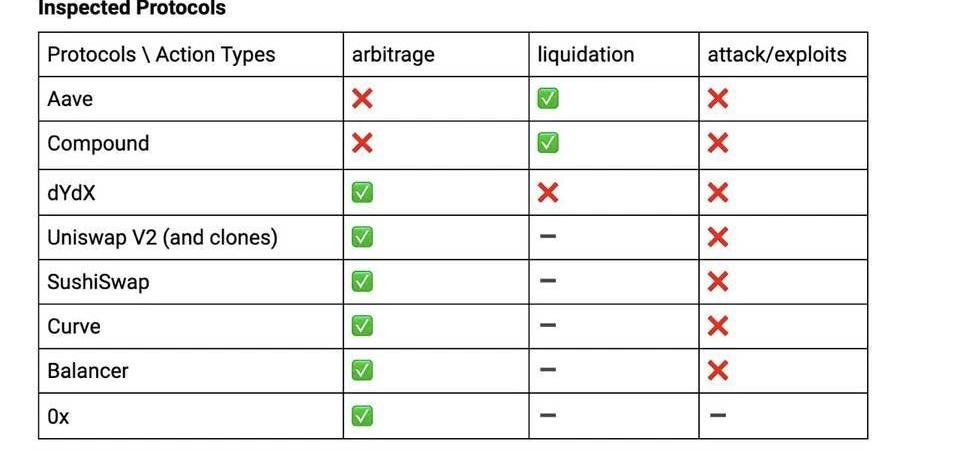Click the red cross for Compound attack/exploits
The width and height of the screenshot is (960, 450).
[718, 144]
